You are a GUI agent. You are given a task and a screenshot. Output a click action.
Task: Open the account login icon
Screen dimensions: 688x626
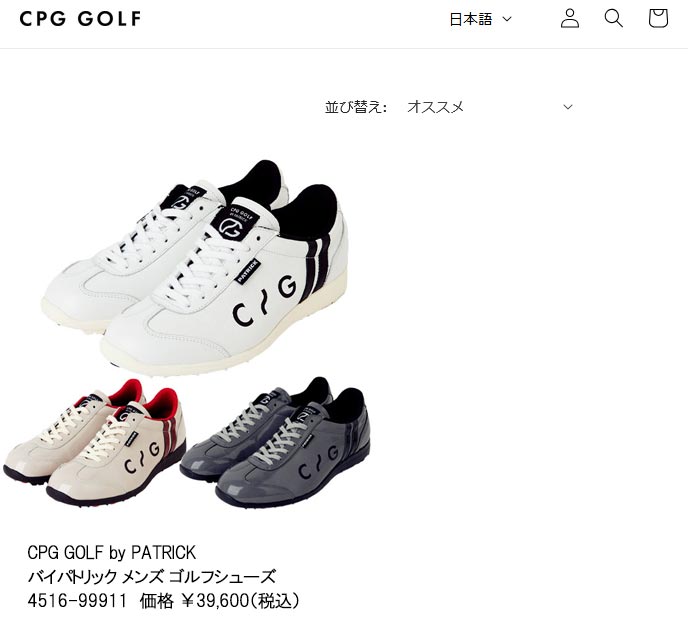pyautogui.click(x=570, y=19)
